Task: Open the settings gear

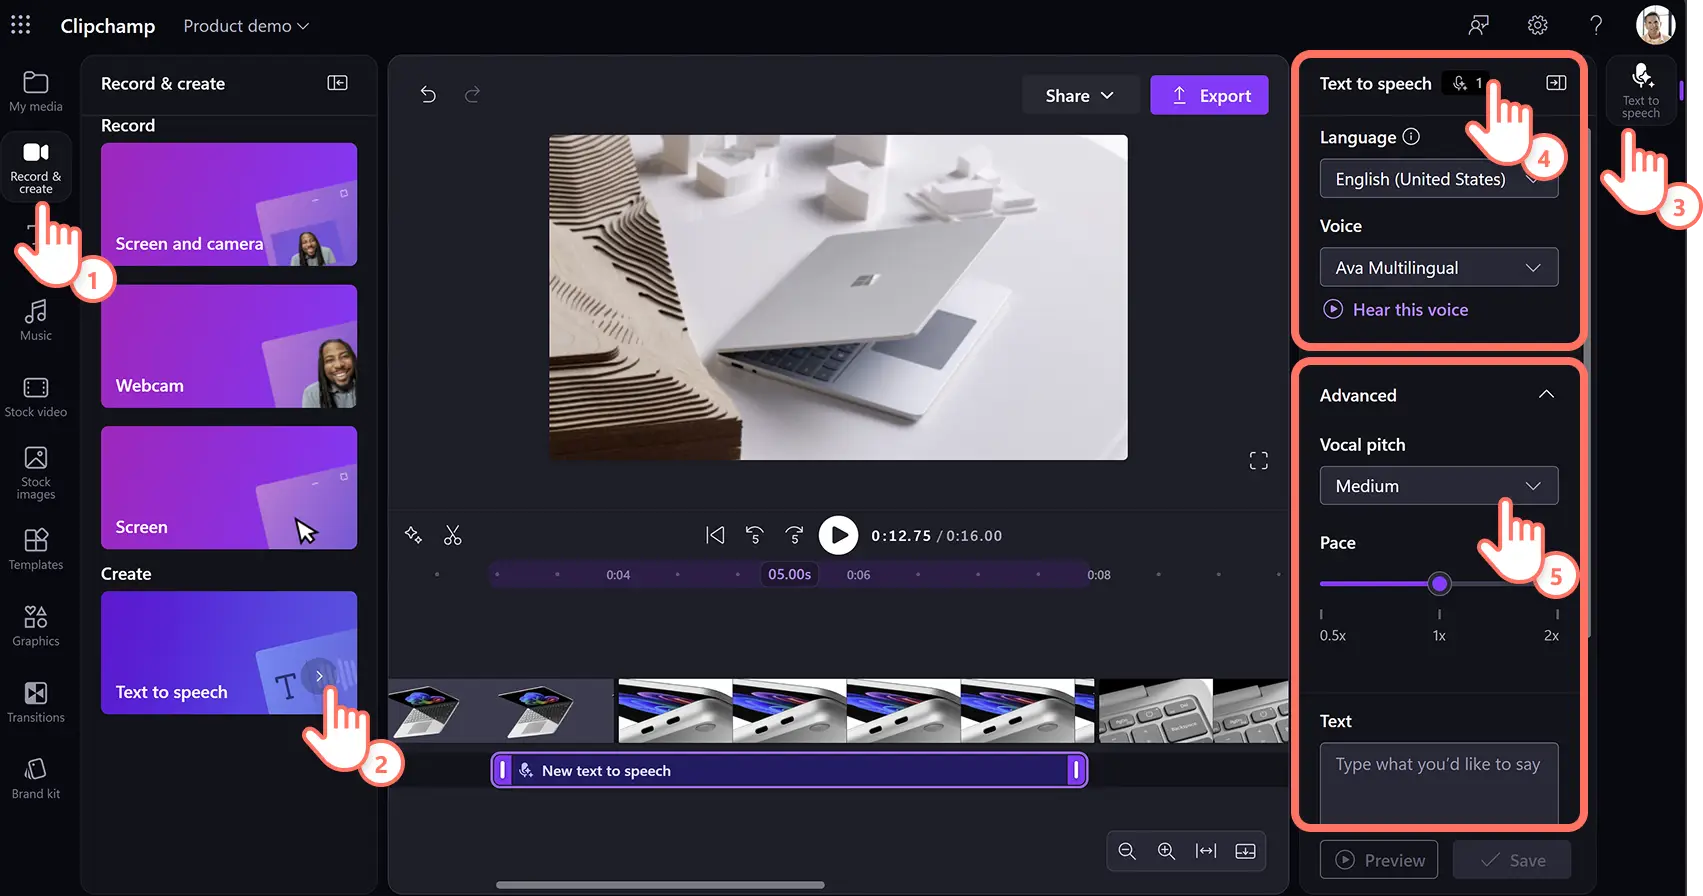Action: point(1538,25)
